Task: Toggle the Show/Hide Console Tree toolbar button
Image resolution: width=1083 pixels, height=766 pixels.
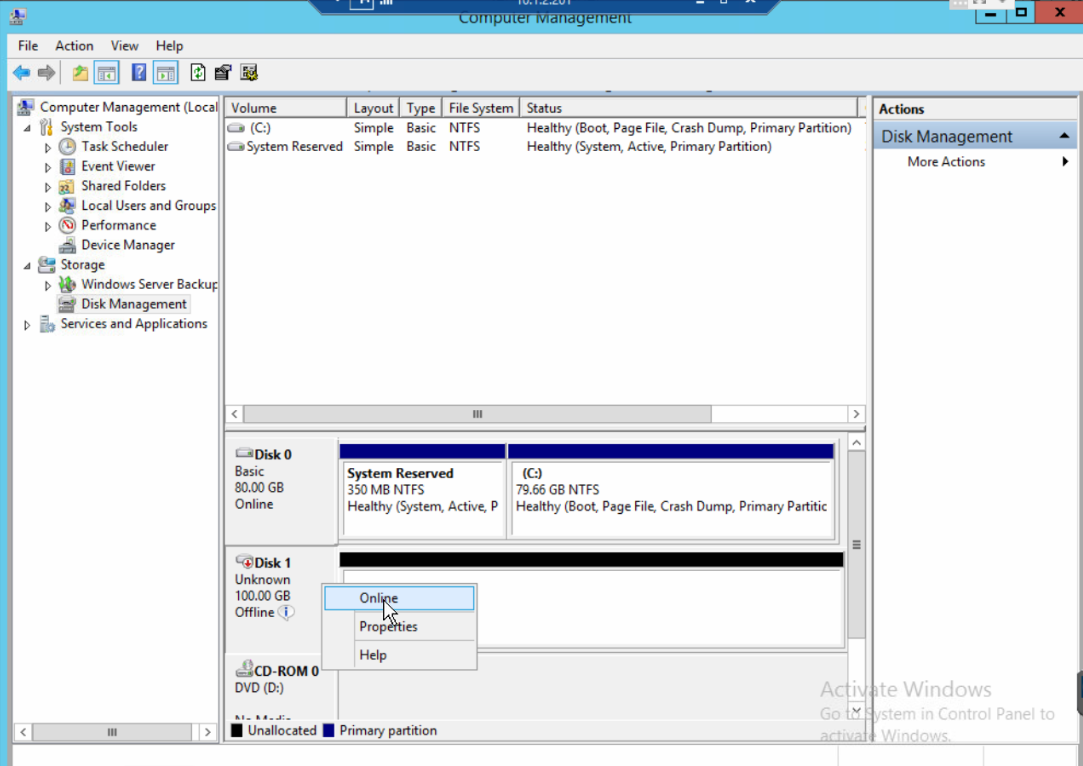Action: point(106,73)
